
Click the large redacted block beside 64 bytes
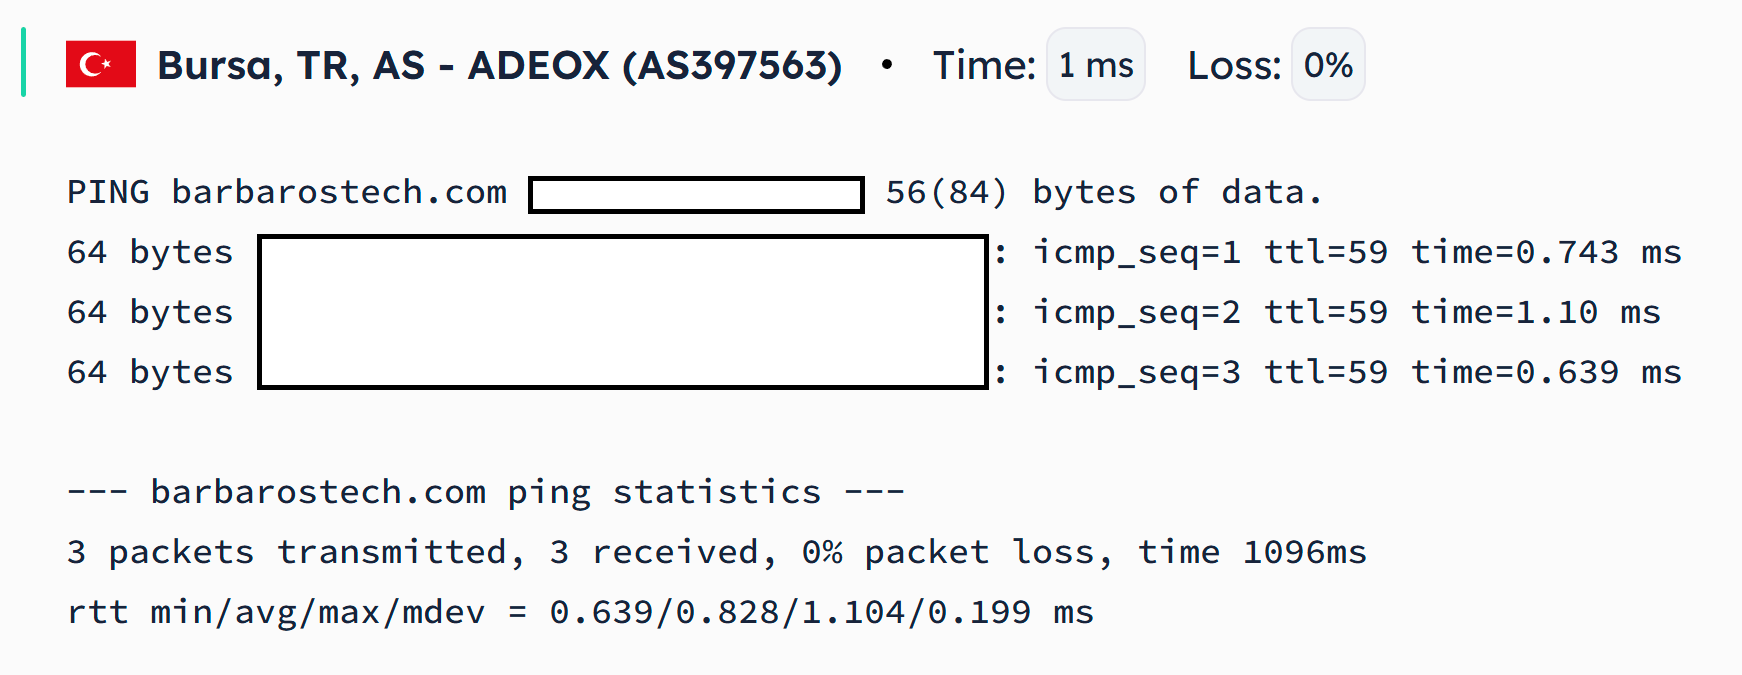pyautogui.click(x=623, y=312)
